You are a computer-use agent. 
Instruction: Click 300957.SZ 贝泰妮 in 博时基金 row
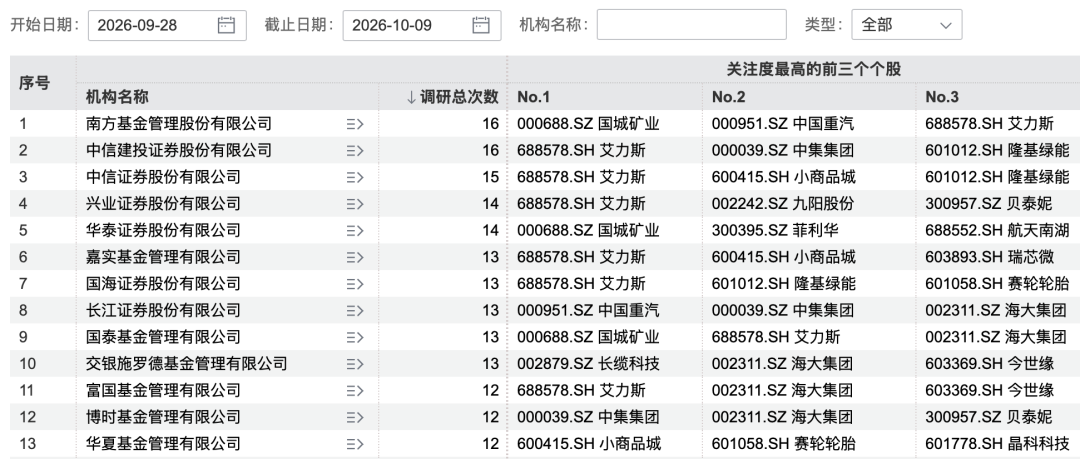click(x=989, y=417)
